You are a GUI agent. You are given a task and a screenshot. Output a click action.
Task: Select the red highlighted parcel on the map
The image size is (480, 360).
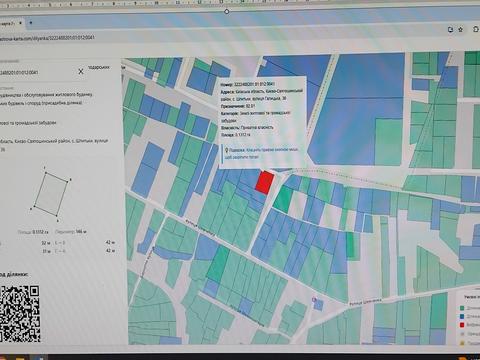[265, 182]
